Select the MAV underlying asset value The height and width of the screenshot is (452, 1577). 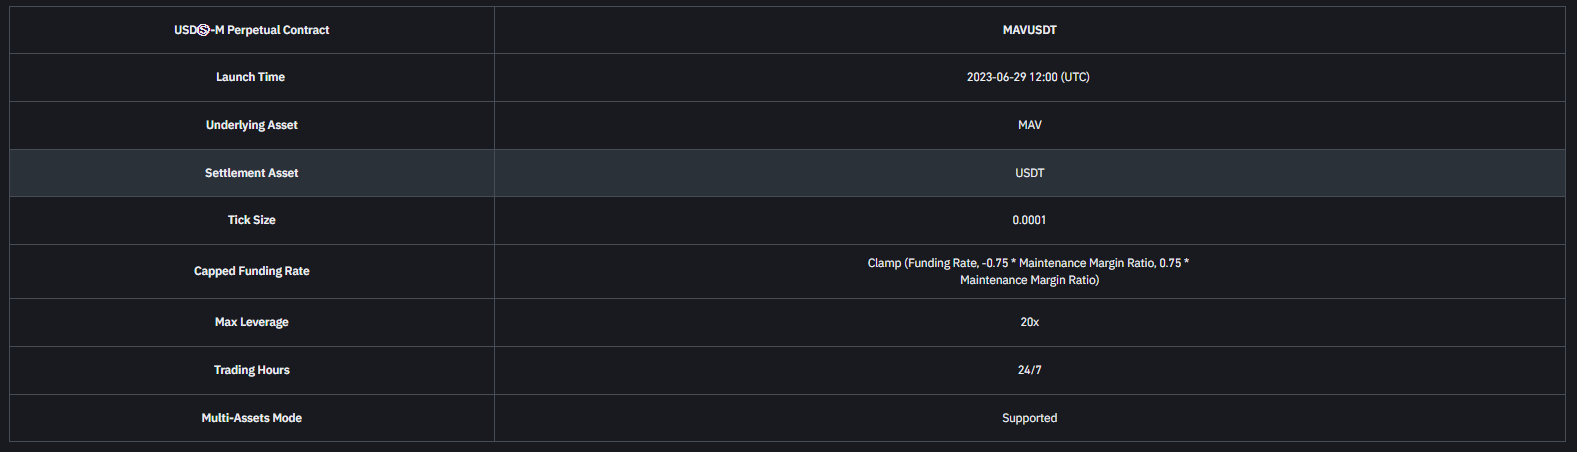tap(1029, 125)
